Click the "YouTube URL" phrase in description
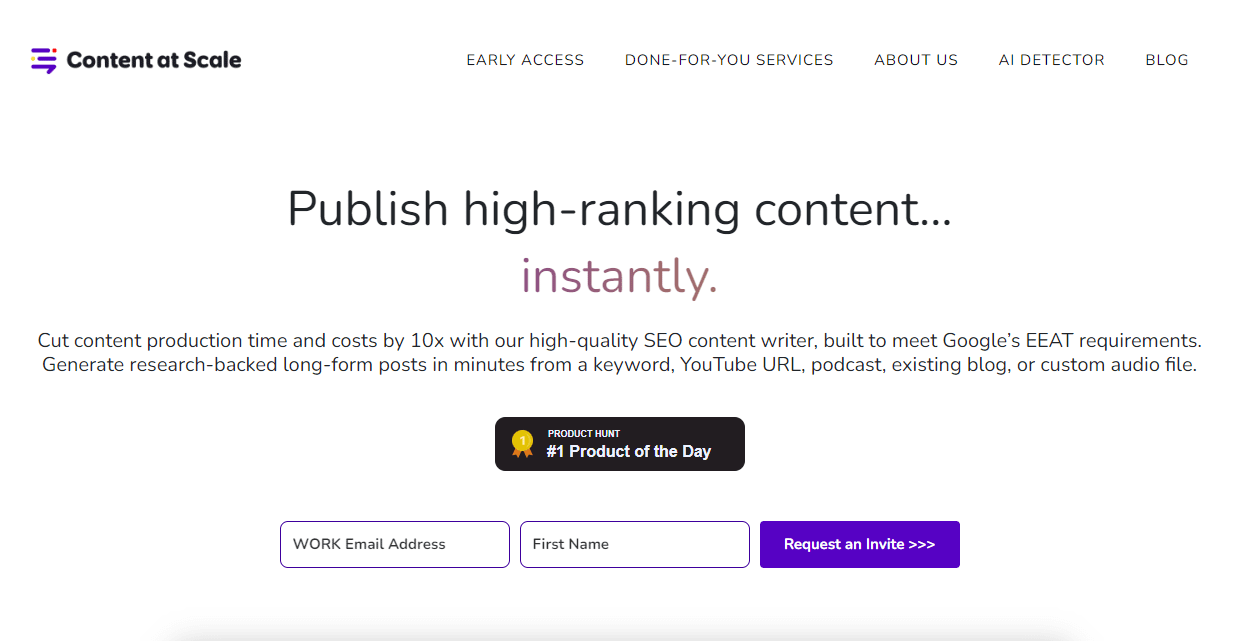1244x641 pixels. pyautogui.click(x=741, y=365)
